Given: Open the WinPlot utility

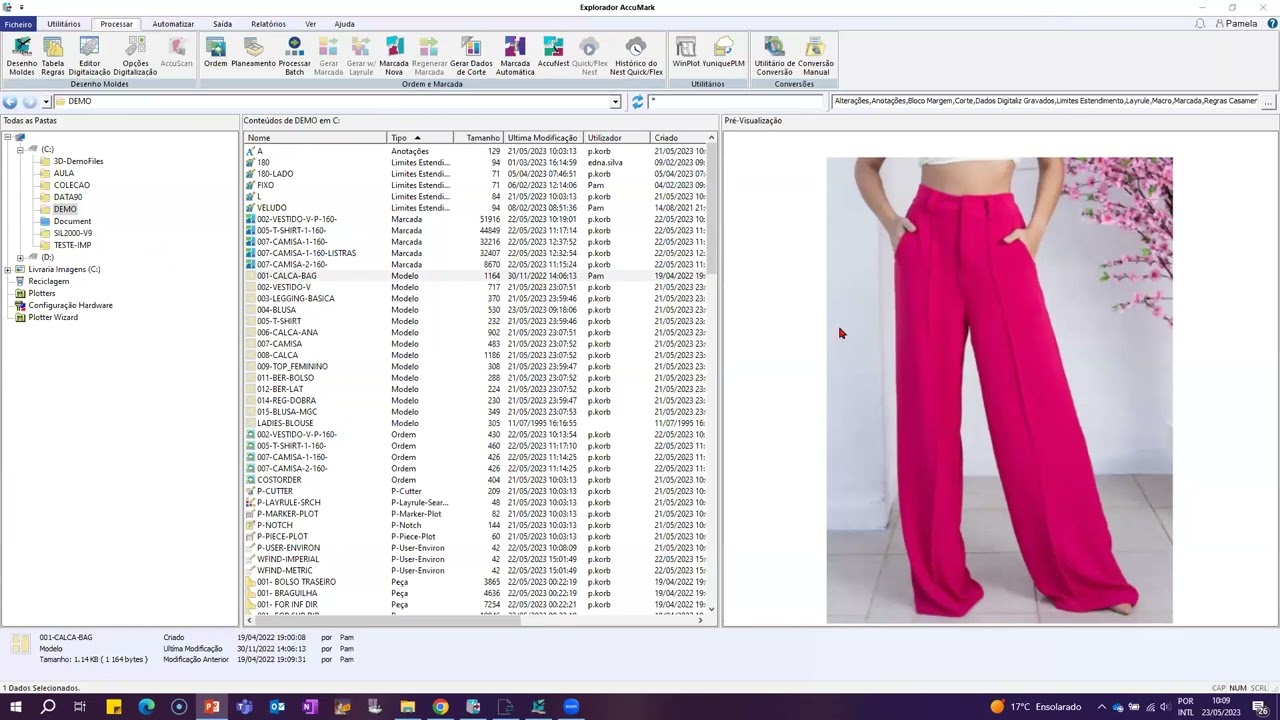Looking at the screenshot, I should (x=686, y=54).
